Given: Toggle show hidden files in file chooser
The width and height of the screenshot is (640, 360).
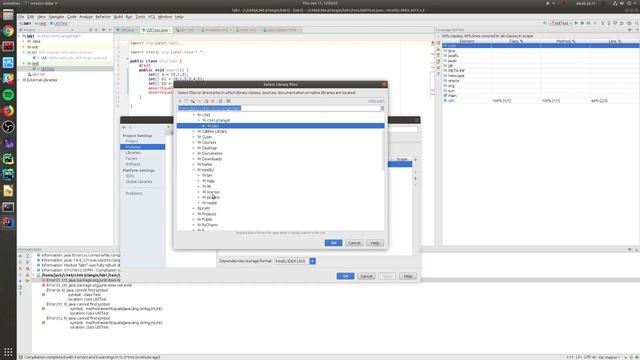Looking at the screenshot, I should pos(228,101).
